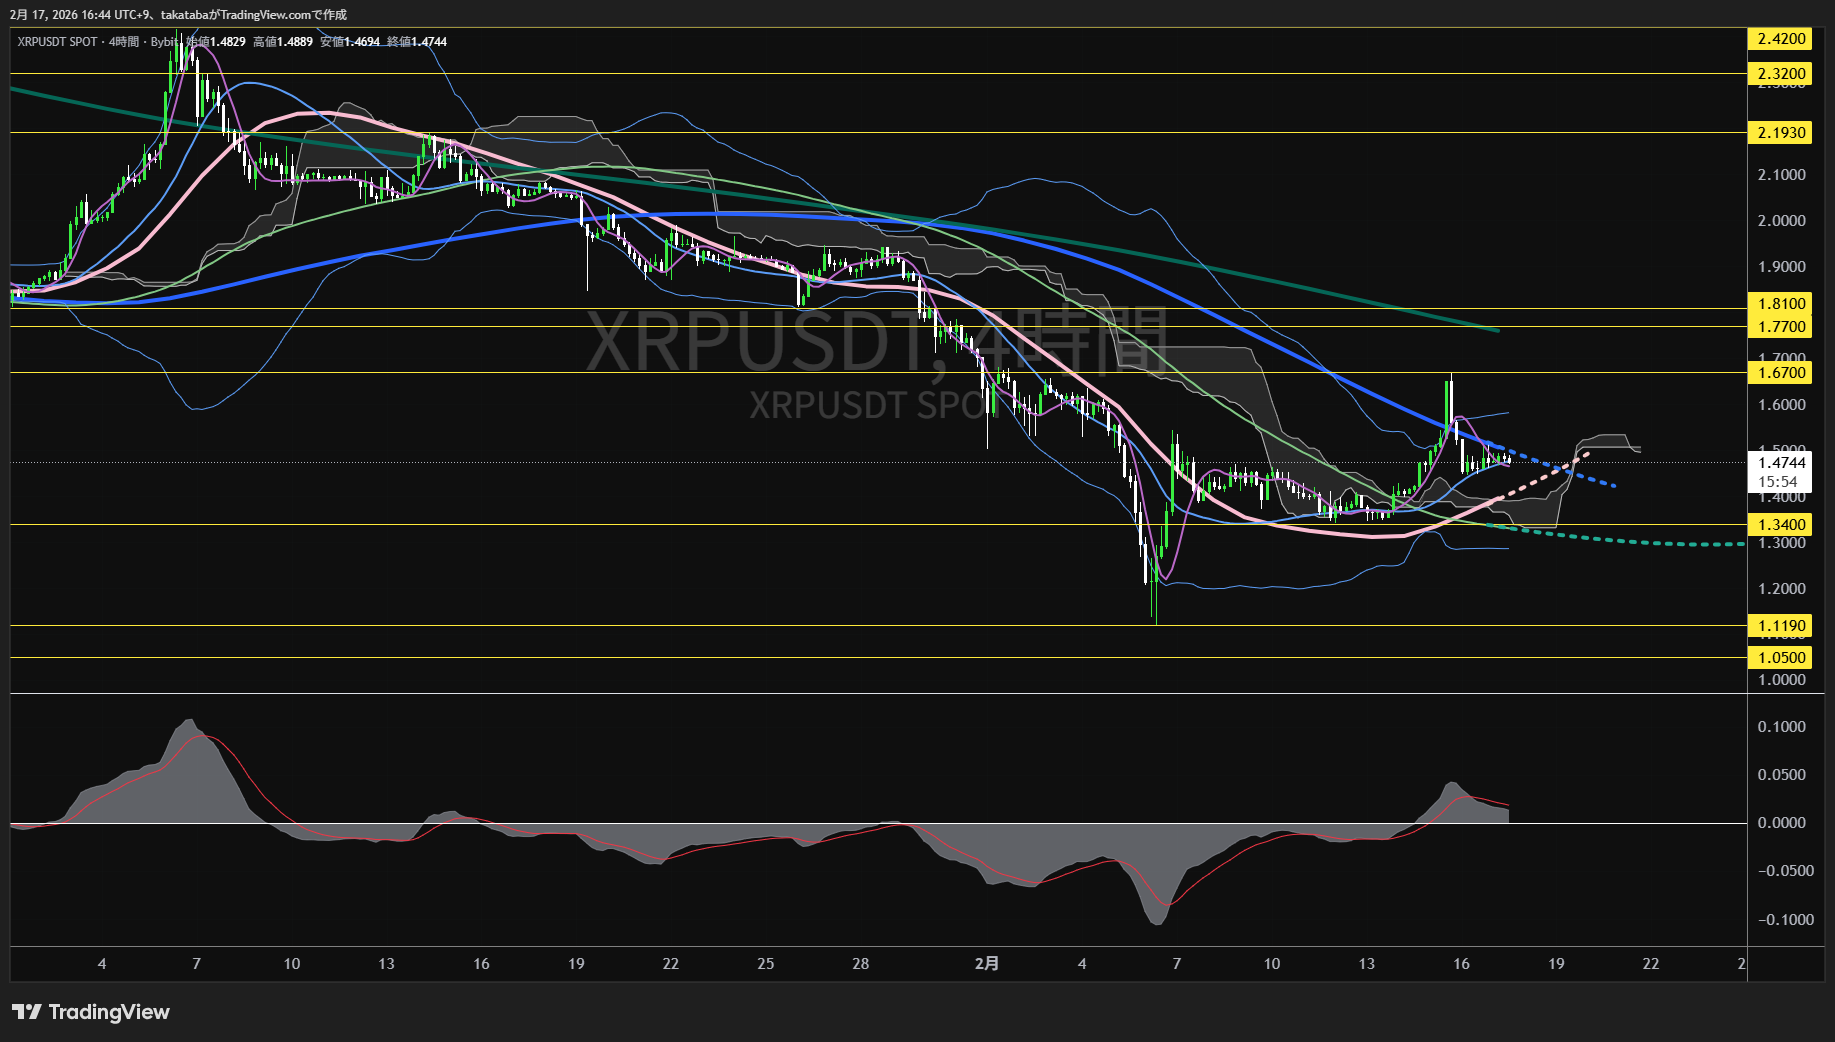This screenshot has height=1042, width=1835.
Task: Click the 2.0000 tick on price scale
Action: [x=1781, y=221]
